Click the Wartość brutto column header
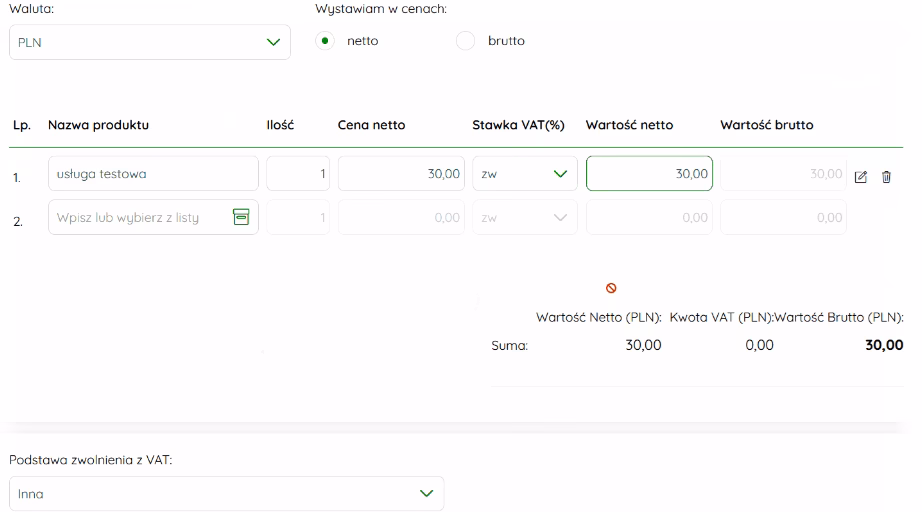The image size is (922, 512). tap(766, 125)
